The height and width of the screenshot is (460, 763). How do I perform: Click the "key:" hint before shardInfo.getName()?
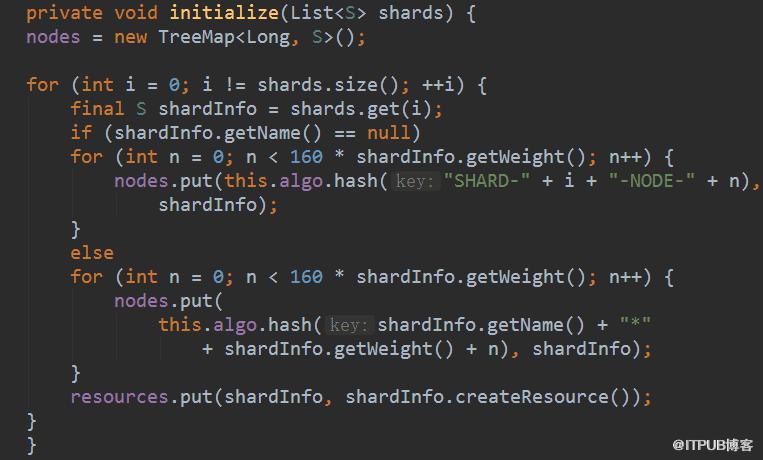click(349, 325)
